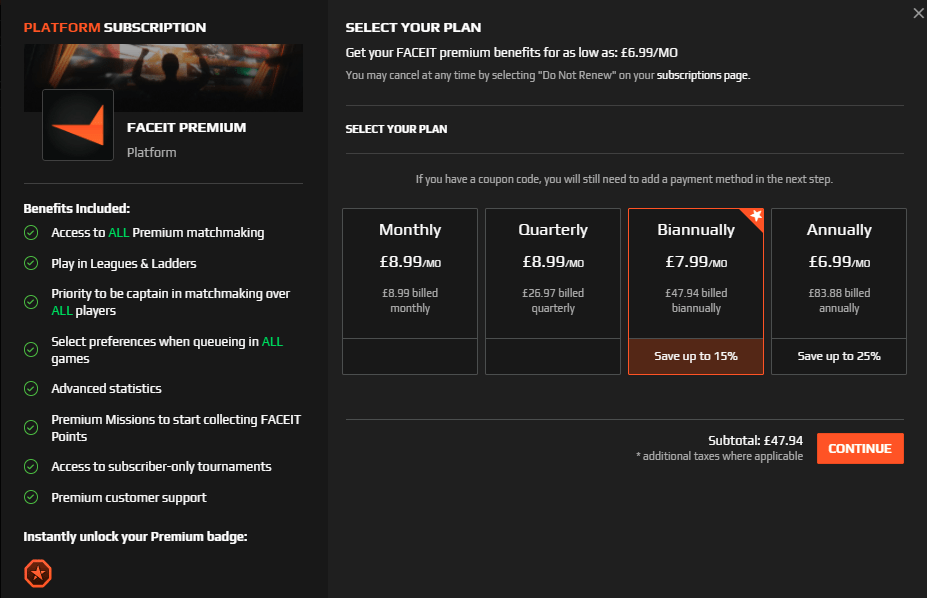Click the Save up to 25% label

click(x=838, y=356)
